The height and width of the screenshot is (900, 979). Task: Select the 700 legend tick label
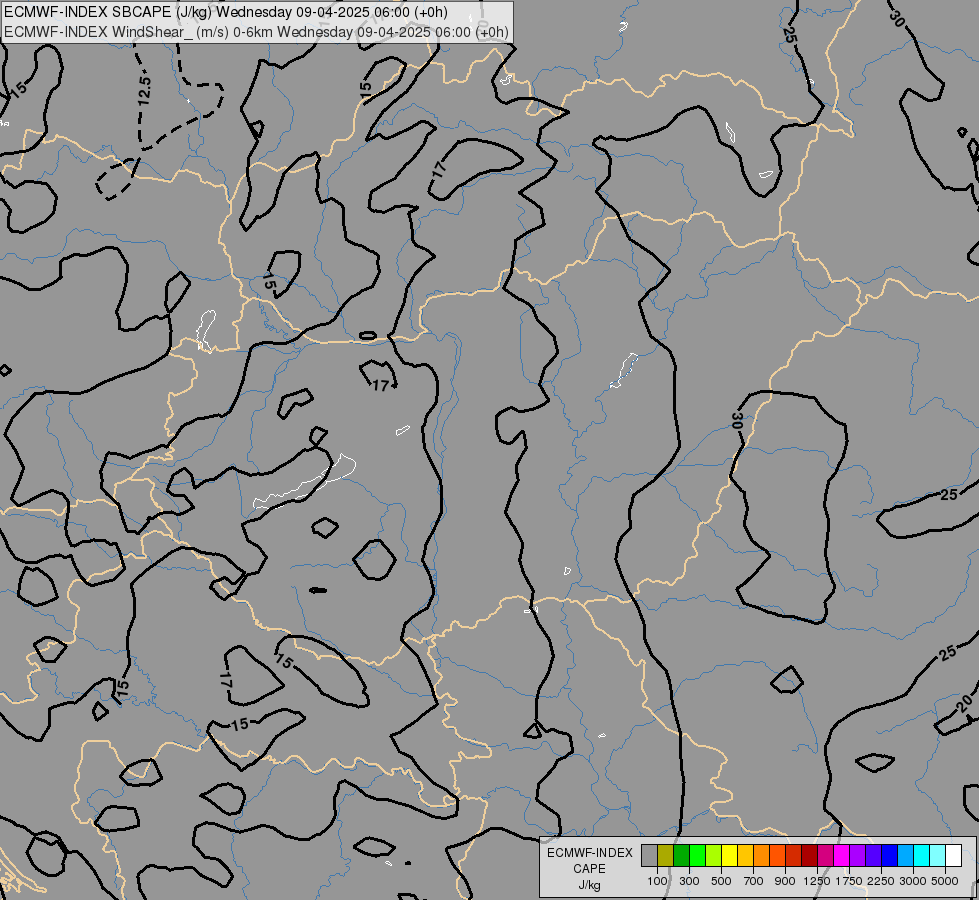(x=754, y=881)
